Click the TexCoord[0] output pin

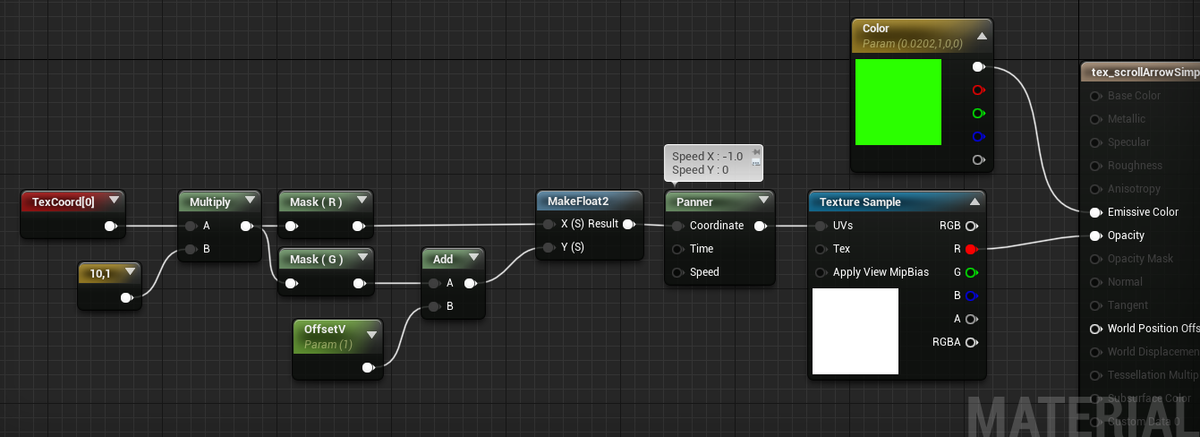[110, 226]
